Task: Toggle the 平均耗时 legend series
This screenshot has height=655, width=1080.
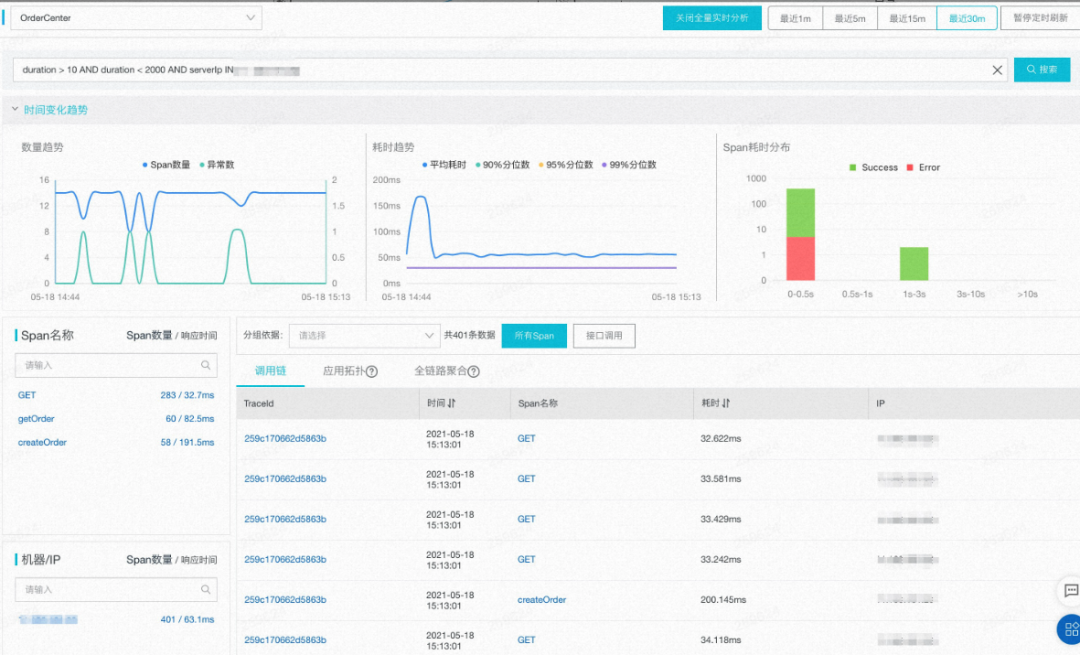Action: click(x=444, y=165)
